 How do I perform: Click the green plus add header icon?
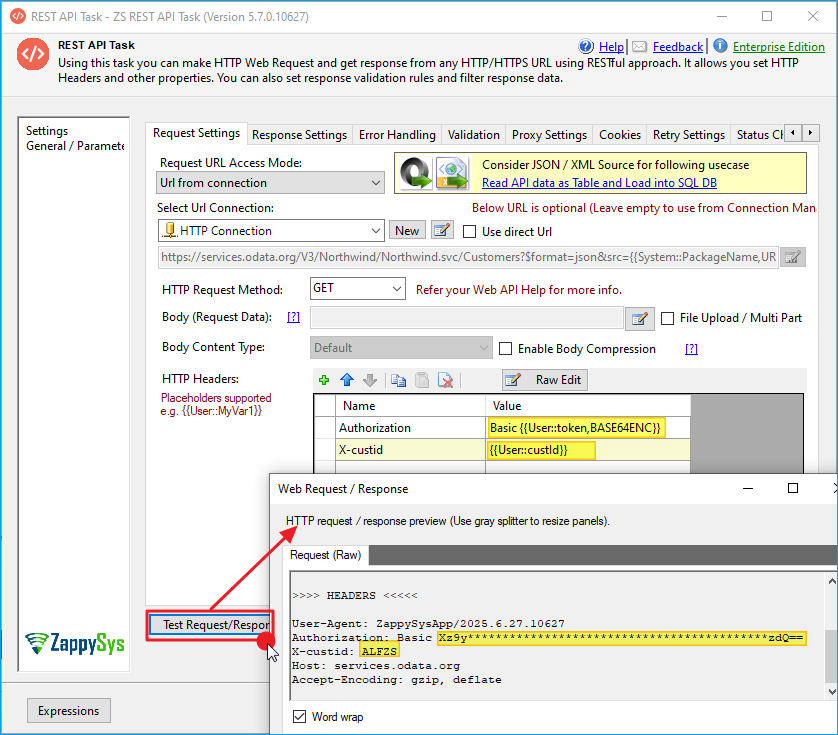324,380
